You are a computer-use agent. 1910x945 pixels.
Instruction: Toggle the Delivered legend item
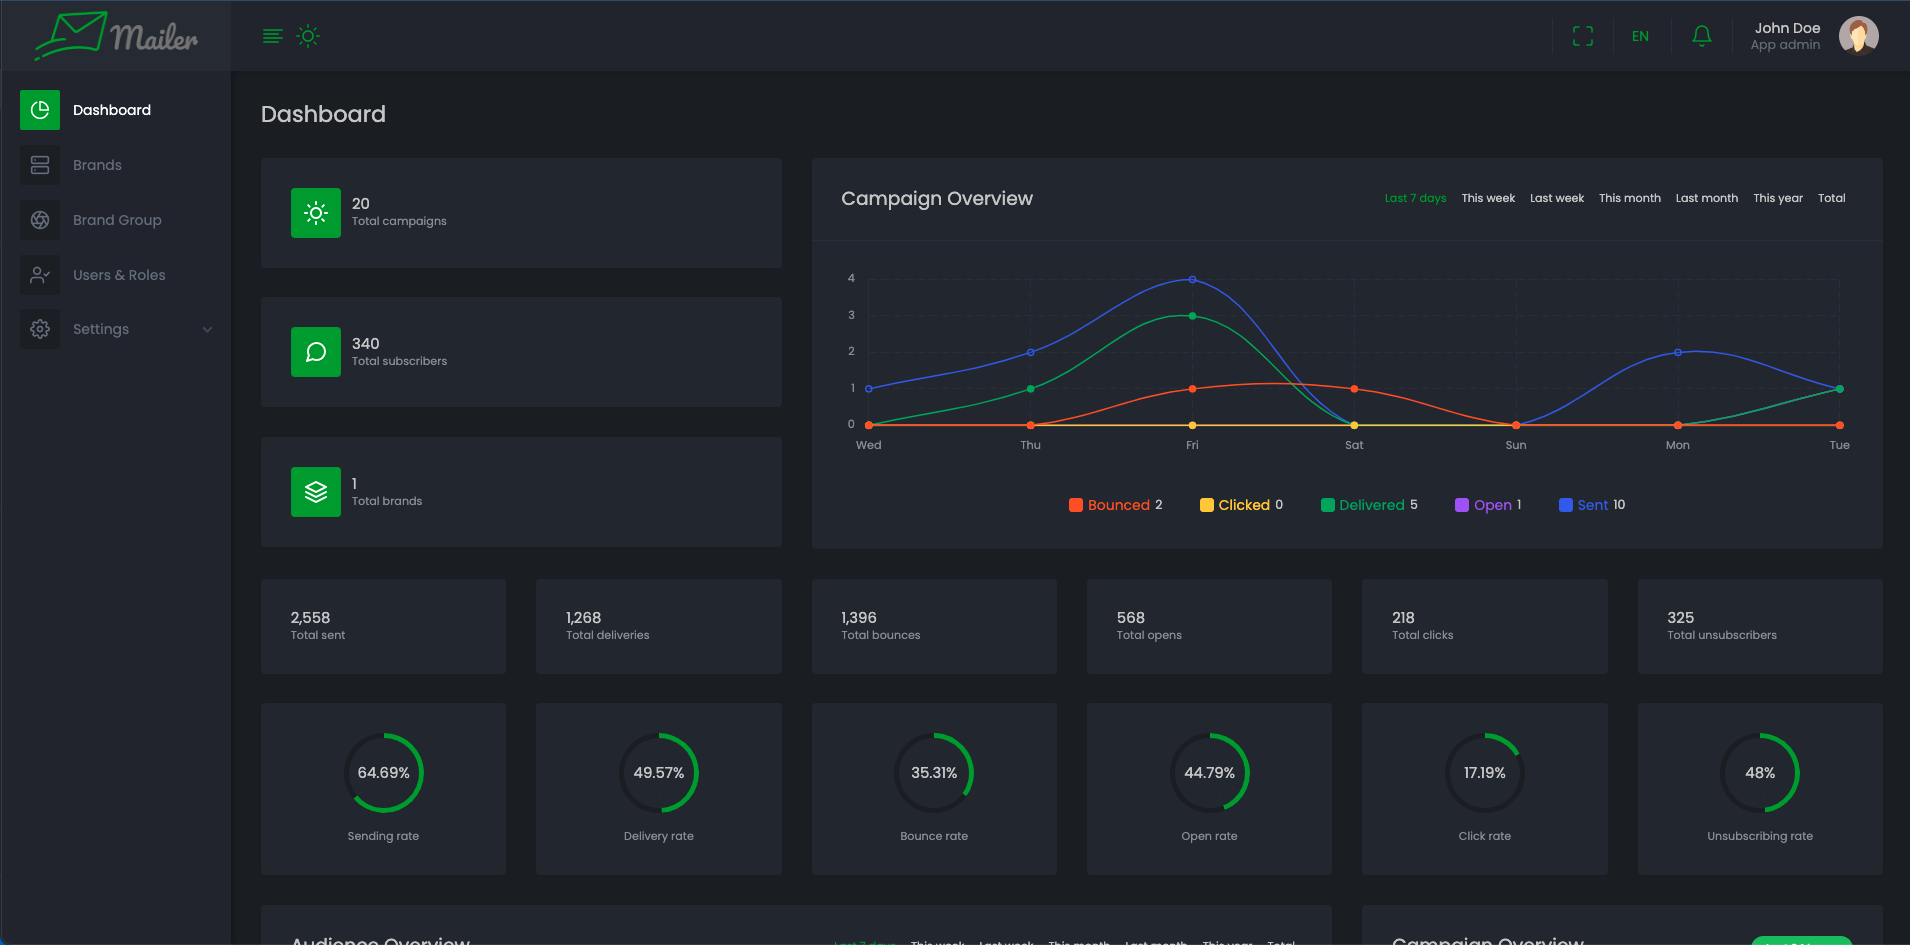(1370, 505)
